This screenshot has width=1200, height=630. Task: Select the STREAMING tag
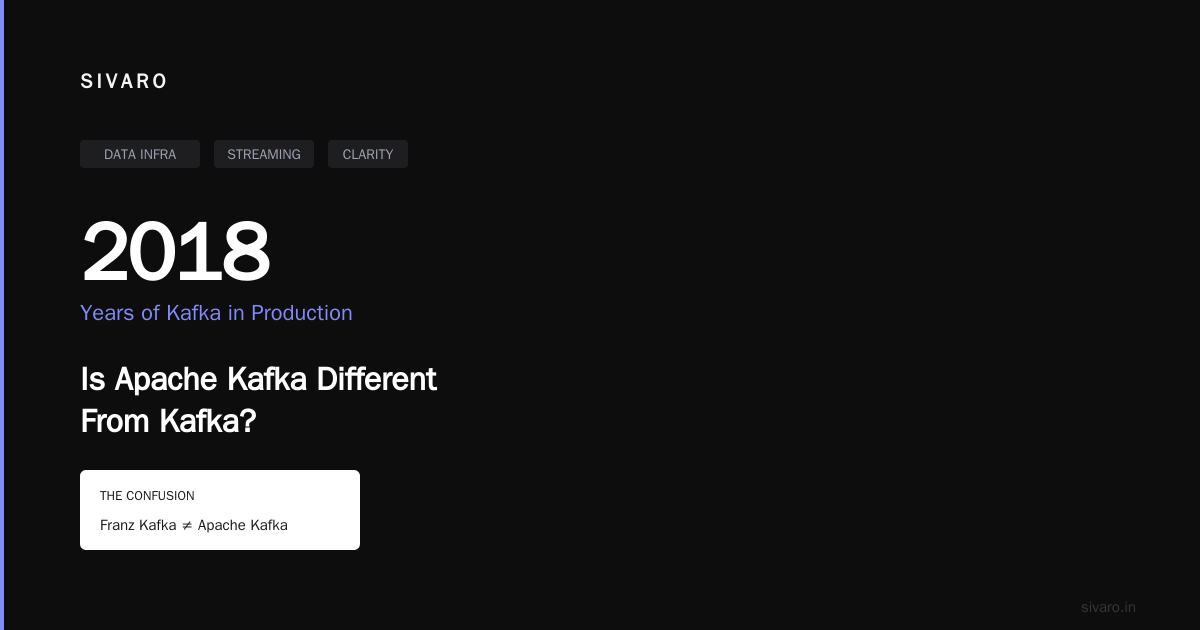coord(264,154)
